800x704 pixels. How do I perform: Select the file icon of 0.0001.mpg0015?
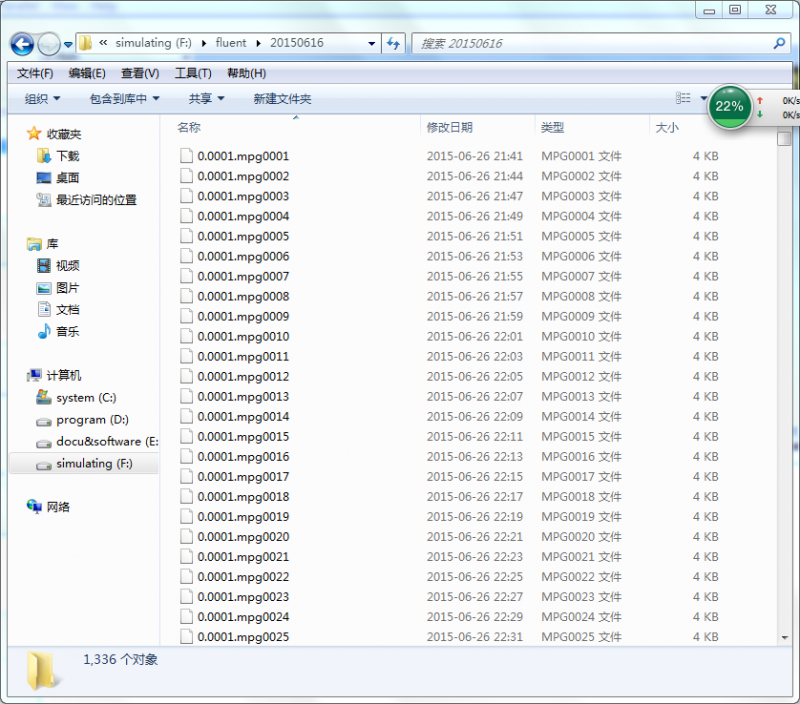[187, 436]
